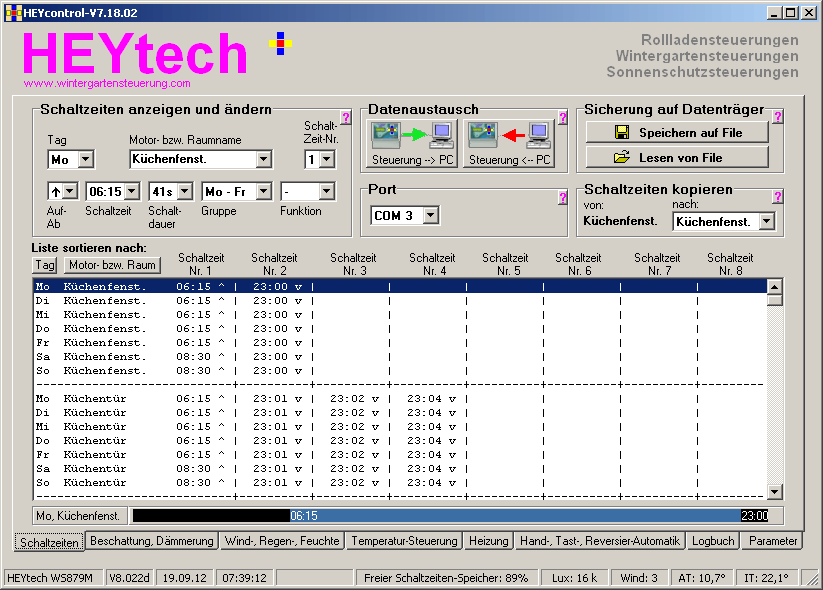823x590 pixels.
Task: Click the list scrollbar up arrow
Action: [775, 287]
